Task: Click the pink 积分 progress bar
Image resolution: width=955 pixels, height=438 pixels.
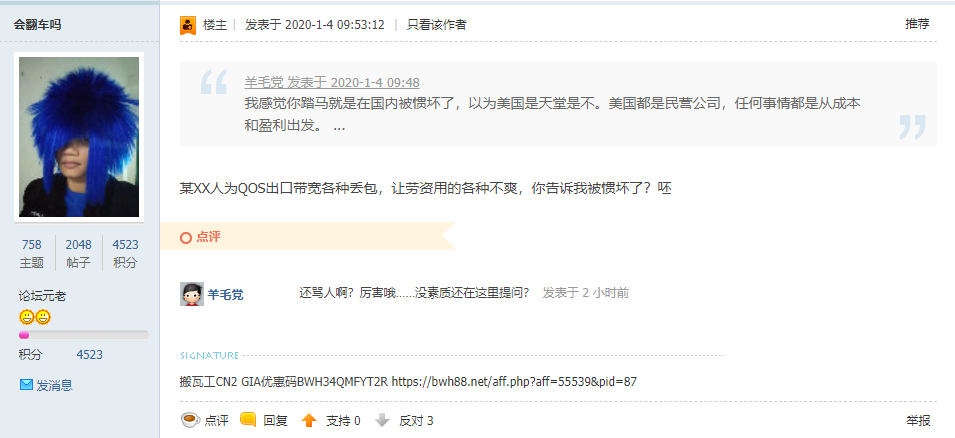Action: point(83,335)
